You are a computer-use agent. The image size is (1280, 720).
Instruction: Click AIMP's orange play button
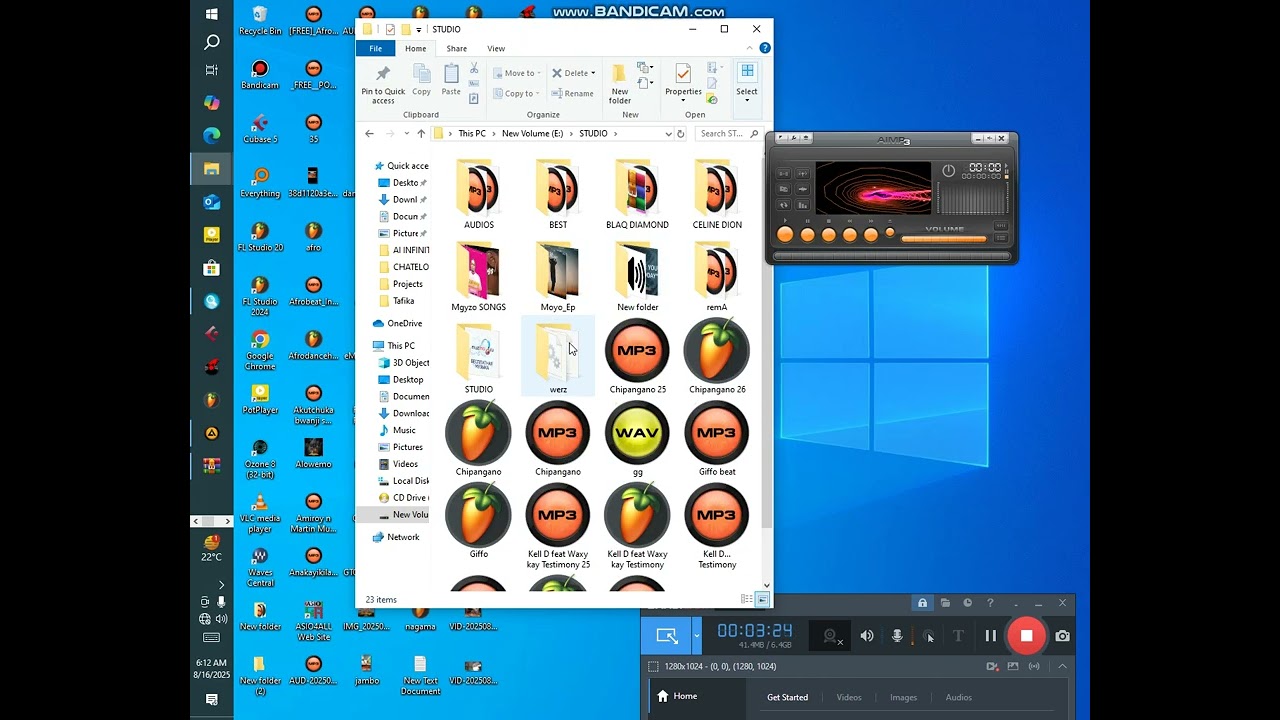pyautogui.click(x=785, y=234)
